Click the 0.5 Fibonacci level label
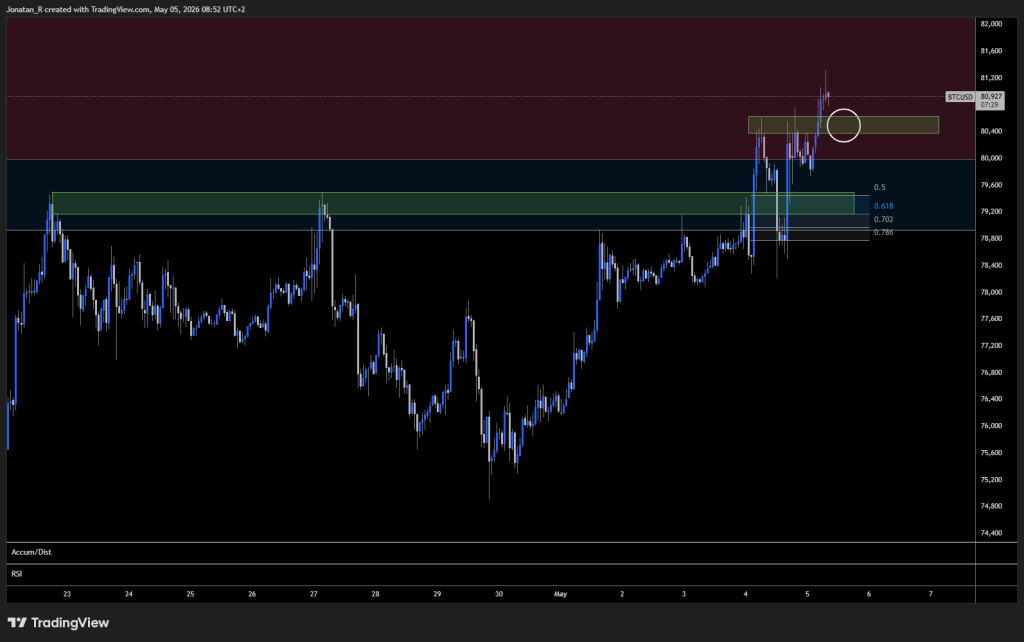This screenshot has width=1024, height=642. (x=880, y=187)
